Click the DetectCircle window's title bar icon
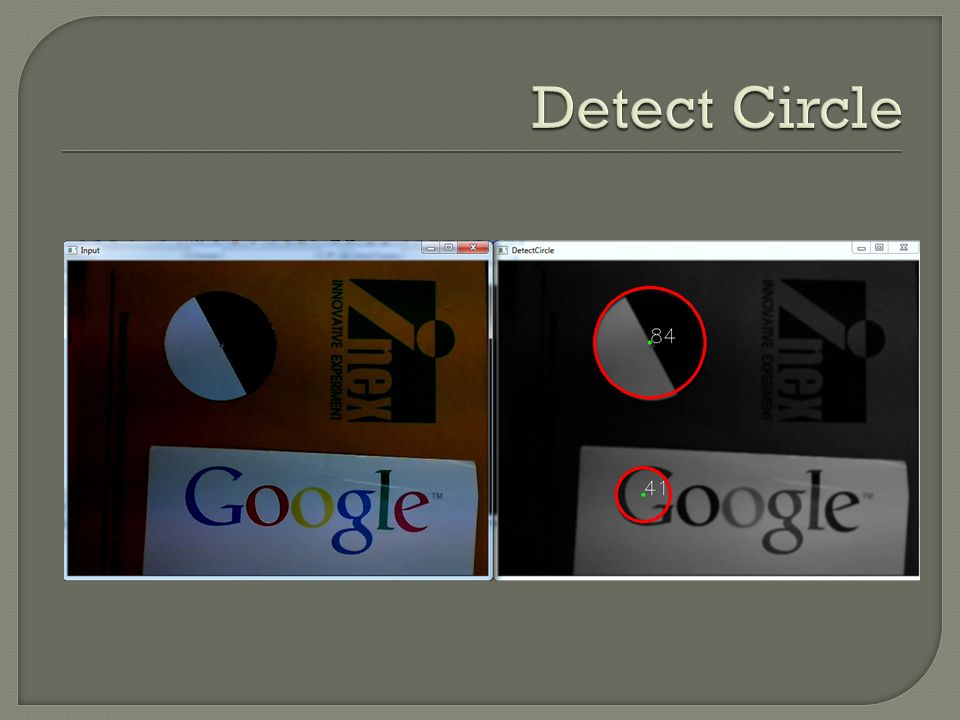Viewport: 960px width, 720px height. click(x=503, y=250)
